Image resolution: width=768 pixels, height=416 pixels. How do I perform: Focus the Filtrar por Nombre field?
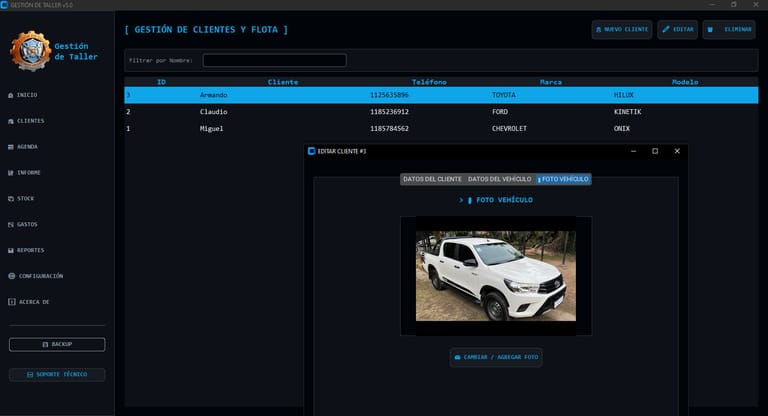[274, 60]
